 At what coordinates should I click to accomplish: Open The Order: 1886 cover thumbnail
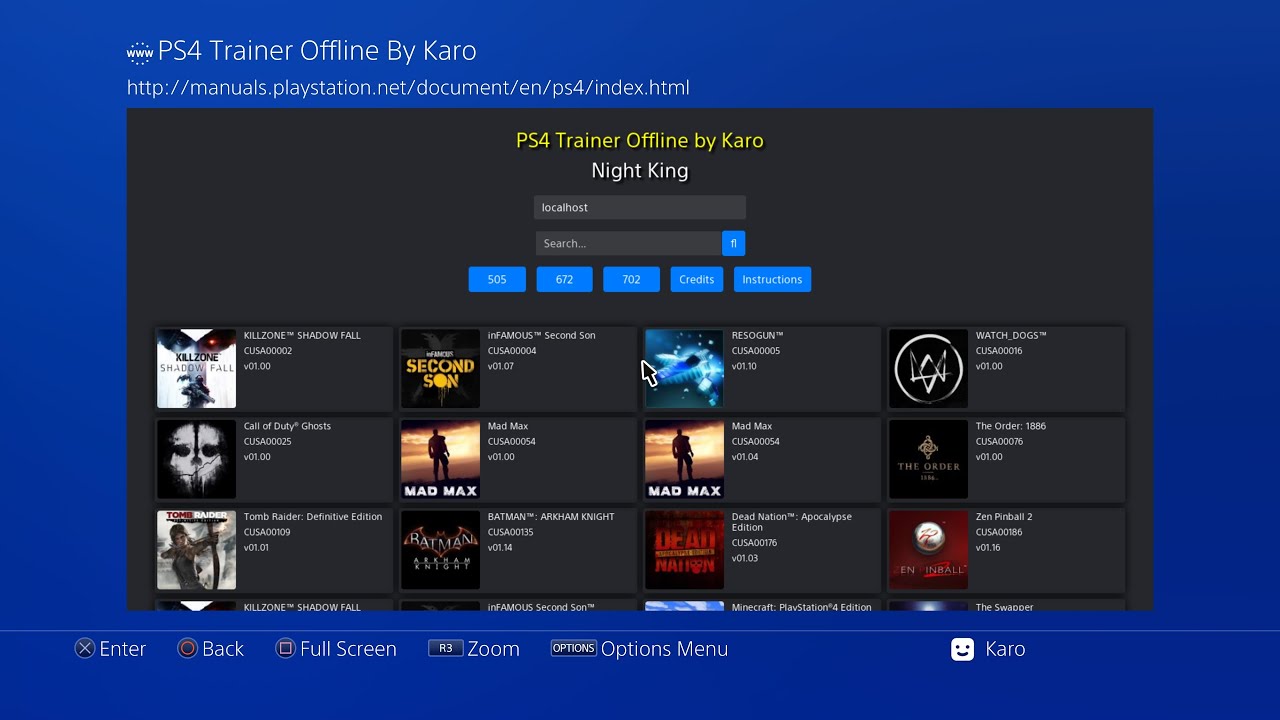point(928,459)
